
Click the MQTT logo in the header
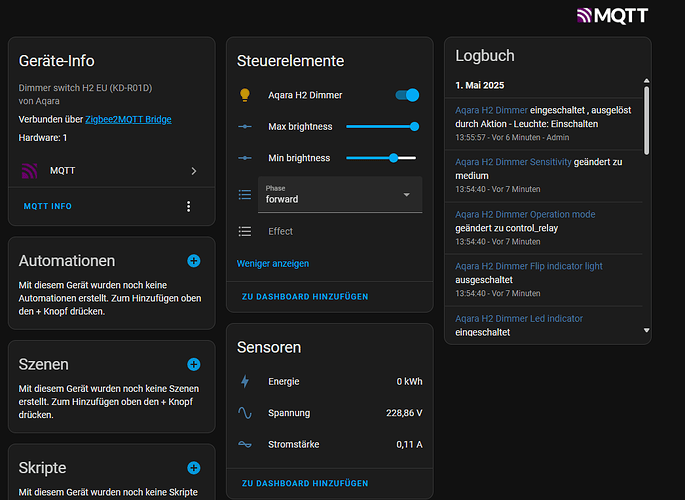click(612, 16)
